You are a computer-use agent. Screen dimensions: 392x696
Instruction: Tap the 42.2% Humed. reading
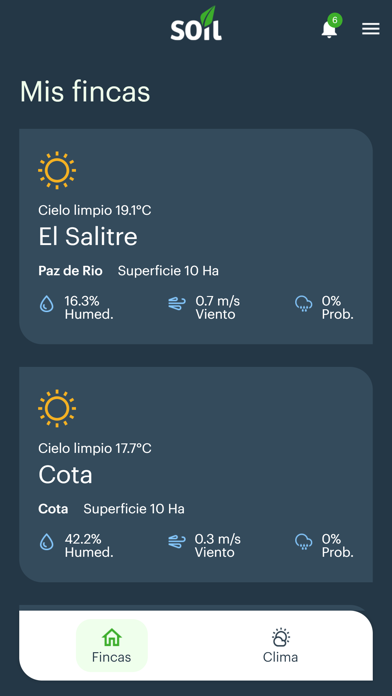89,546
